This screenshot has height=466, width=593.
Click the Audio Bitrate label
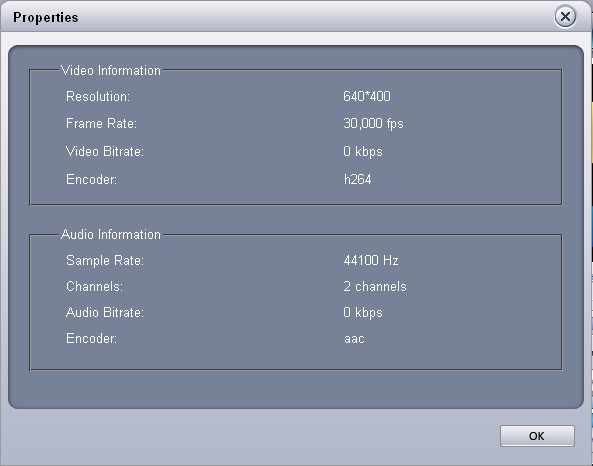[105, 313]
